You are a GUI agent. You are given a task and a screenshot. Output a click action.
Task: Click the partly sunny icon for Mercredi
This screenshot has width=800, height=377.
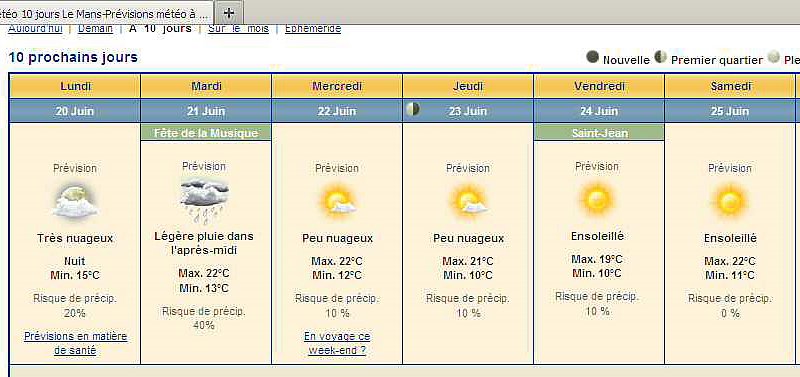point(337,201)
